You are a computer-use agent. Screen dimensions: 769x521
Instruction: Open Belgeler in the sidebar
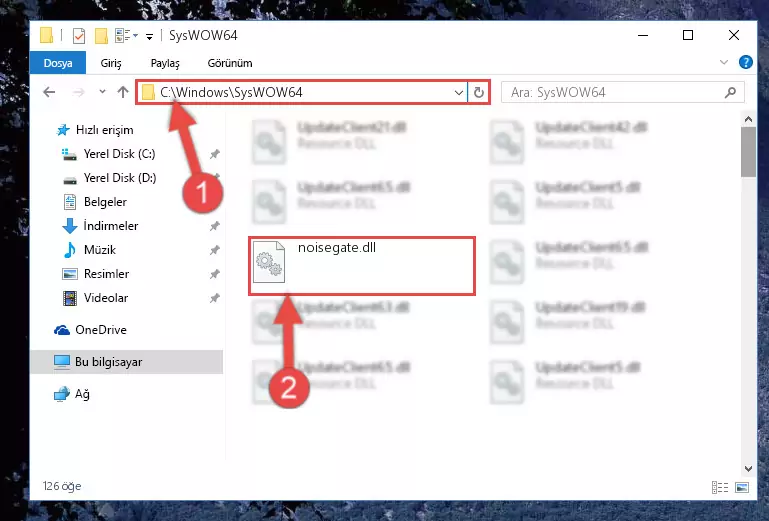(x=105, y=202)
